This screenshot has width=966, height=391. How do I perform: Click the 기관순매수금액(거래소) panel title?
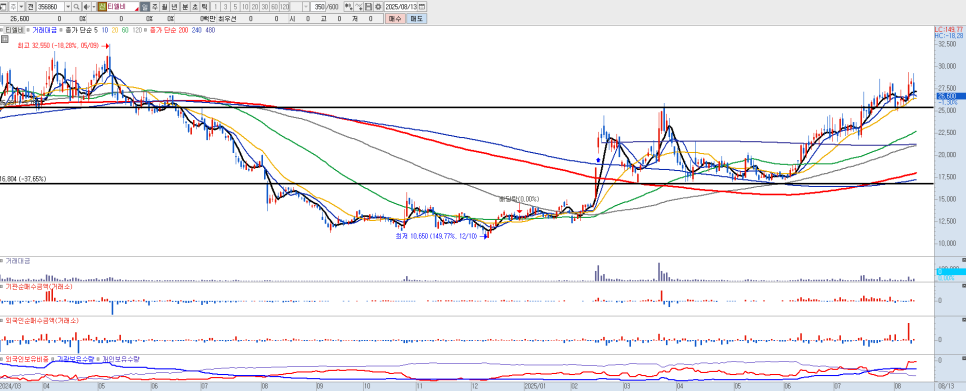pos(38,286)
